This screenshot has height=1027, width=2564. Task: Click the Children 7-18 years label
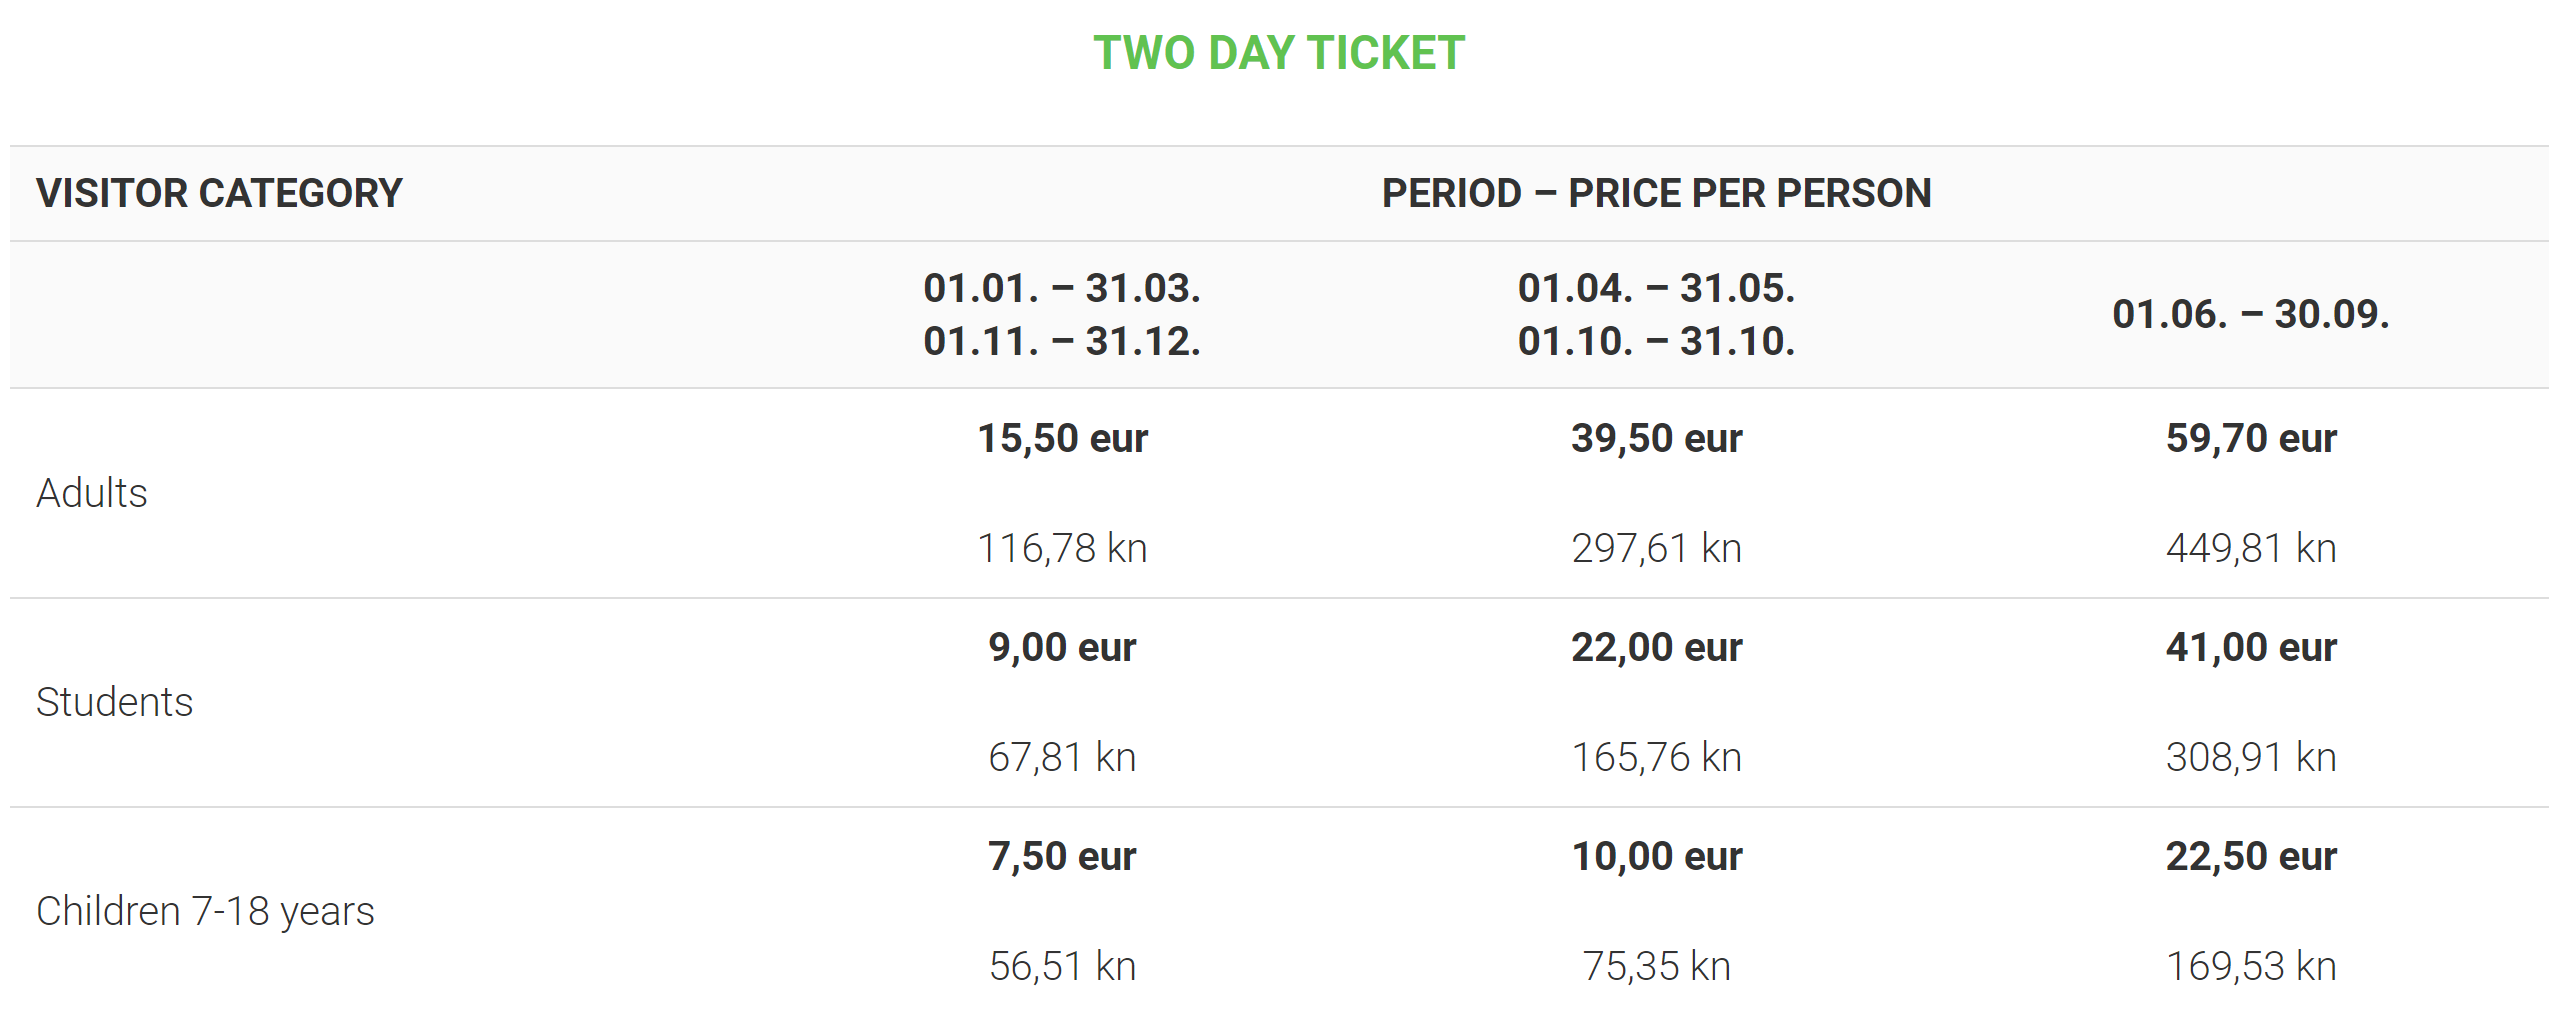coord(205,911)
